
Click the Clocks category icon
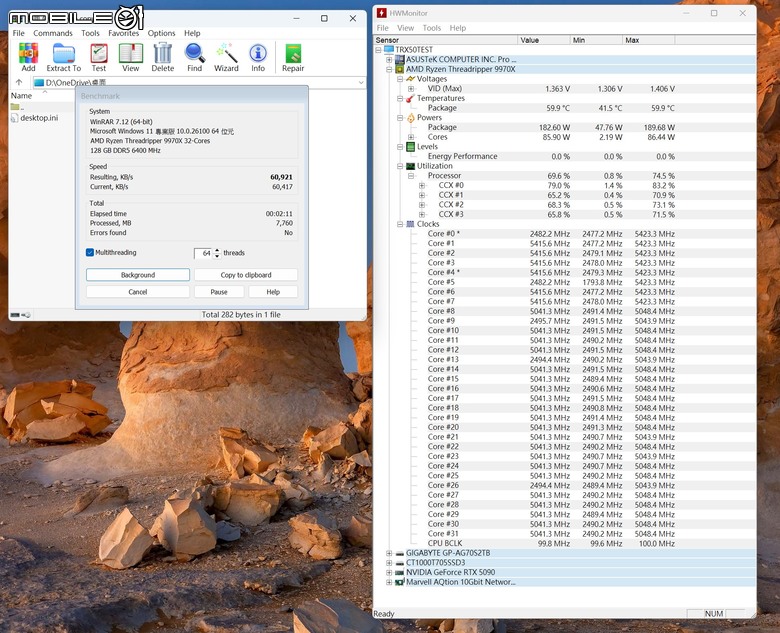(x=410, y=224)
